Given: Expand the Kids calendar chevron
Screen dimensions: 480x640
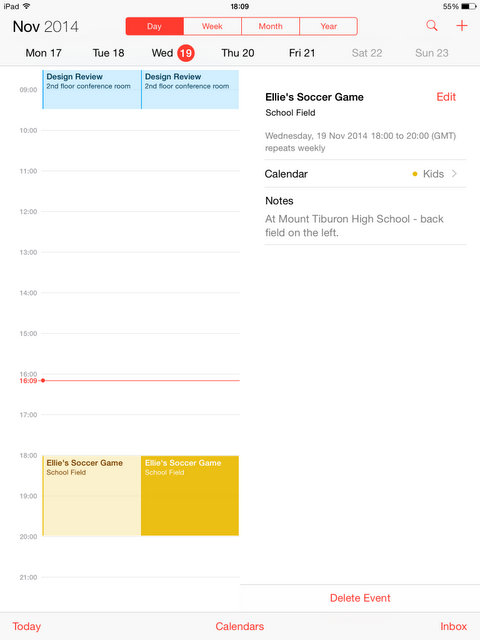Looking at the screenshot, I should (454, 174).
